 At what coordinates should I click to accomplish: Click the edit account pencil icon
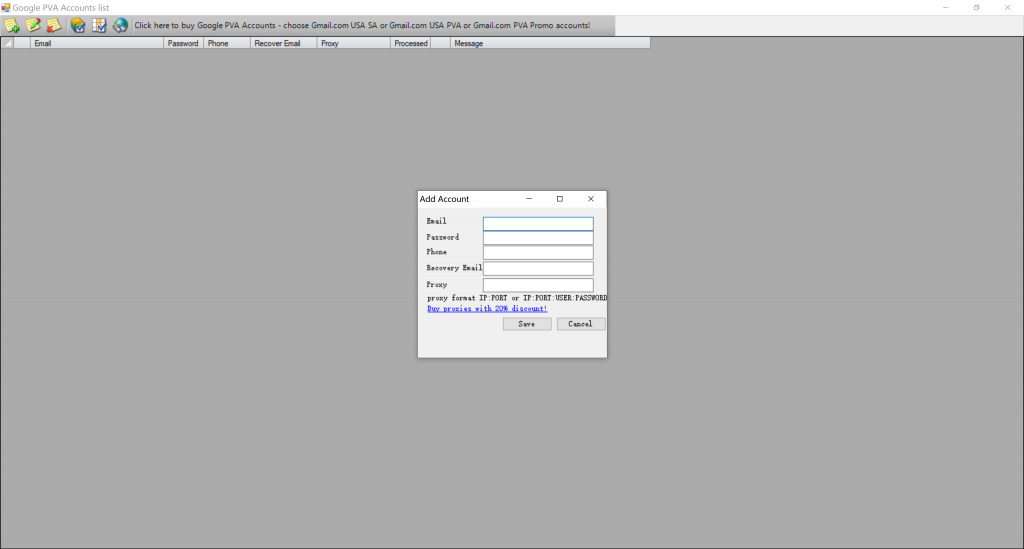[33, 25]
